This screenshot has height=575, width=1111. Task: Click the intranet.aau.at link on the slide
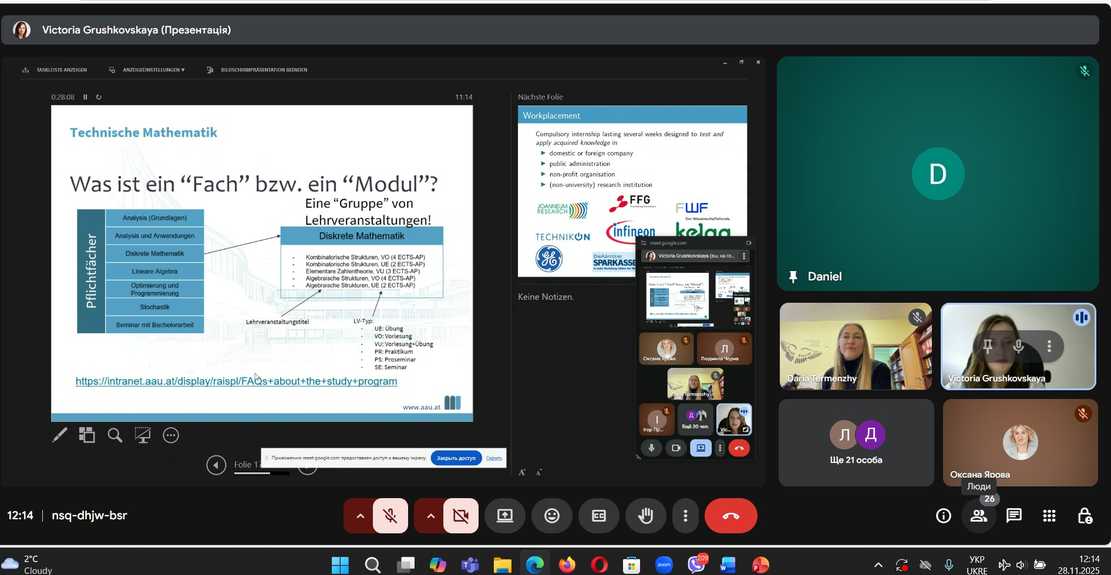(x=236, y=381)
